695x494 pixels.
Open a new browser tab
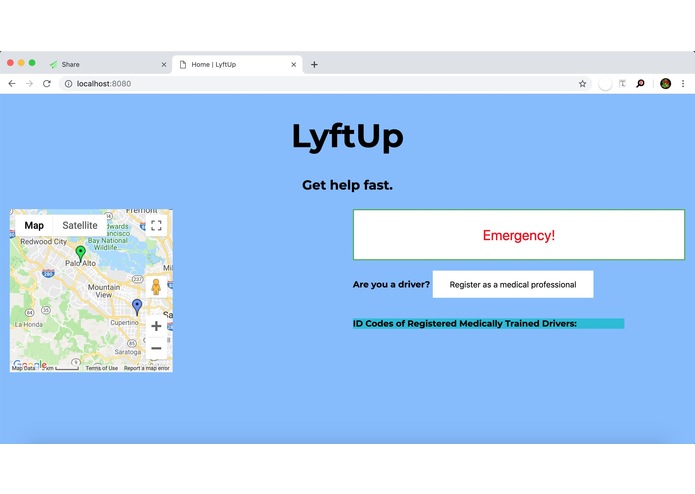[314, 65]
